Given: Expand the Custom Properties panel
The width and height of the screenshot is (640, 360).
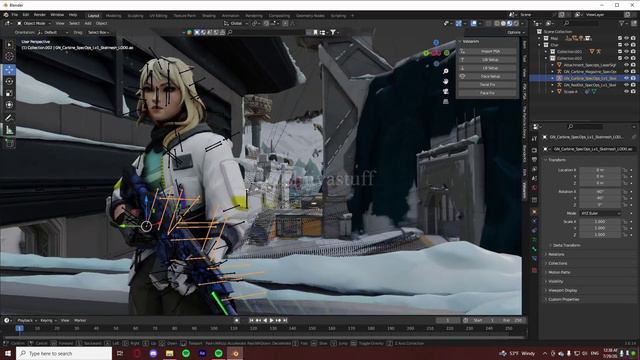Looking at the screenshot, I should pyautogui.click(x=563, y=299).
